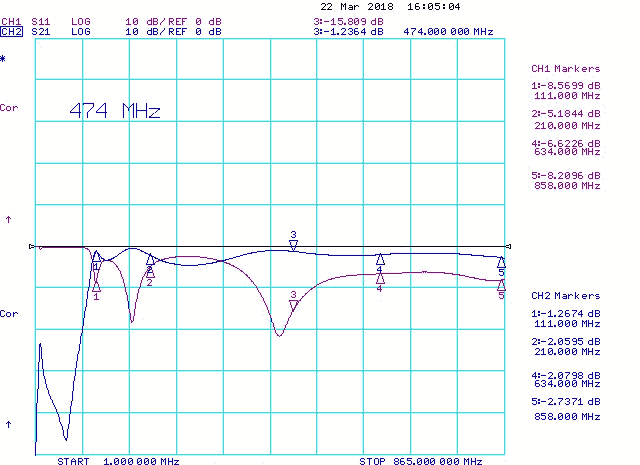640x465 pixels.
Task: Click '634.000 MHz' under CH1 Markers
Action: [567, 152]
